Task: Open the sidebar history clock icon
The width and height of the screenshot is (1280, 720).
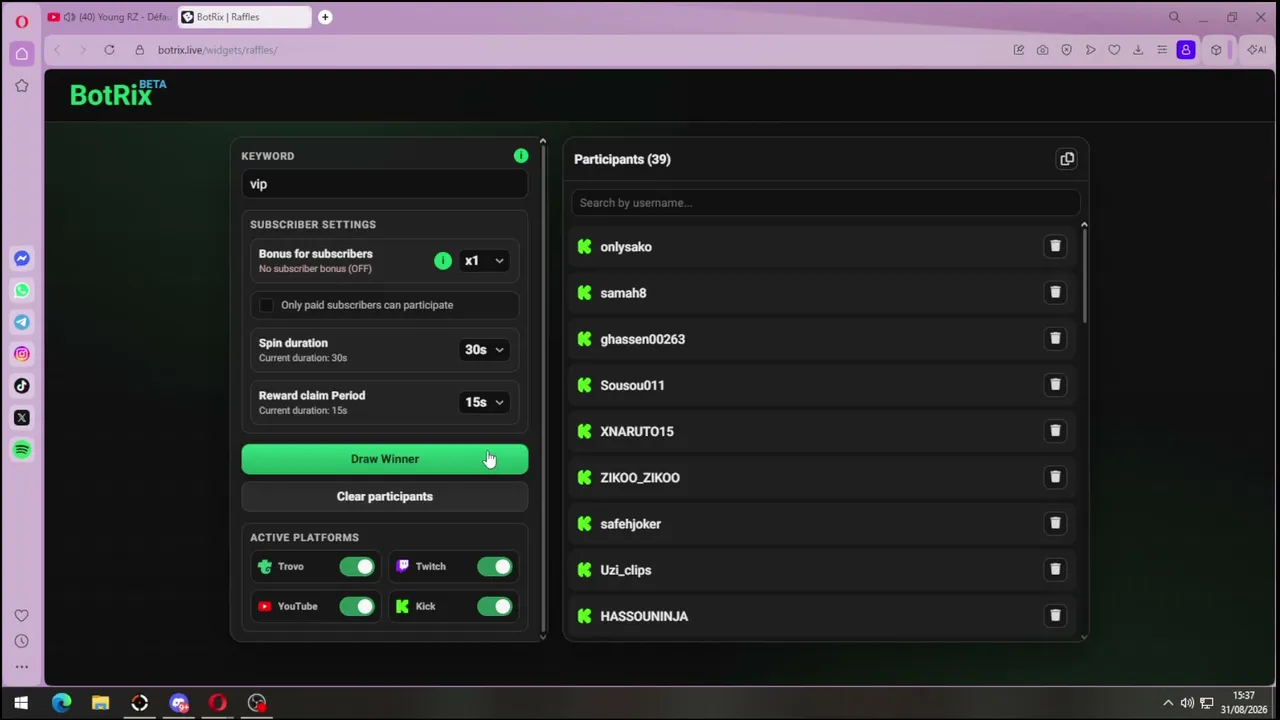Action: coord(21,641)
